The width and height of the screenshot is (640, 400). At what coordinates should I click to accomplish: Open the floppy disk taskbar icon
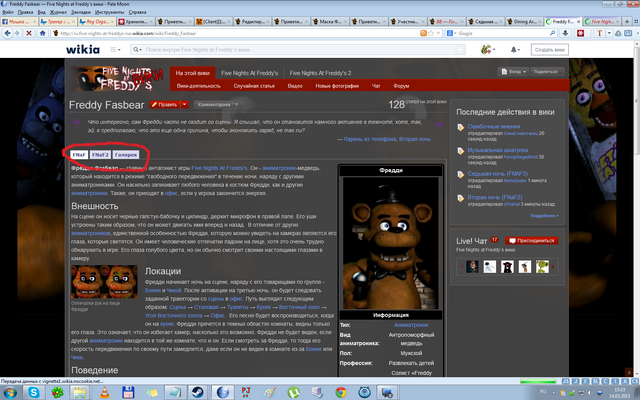(x=128, y=393)
